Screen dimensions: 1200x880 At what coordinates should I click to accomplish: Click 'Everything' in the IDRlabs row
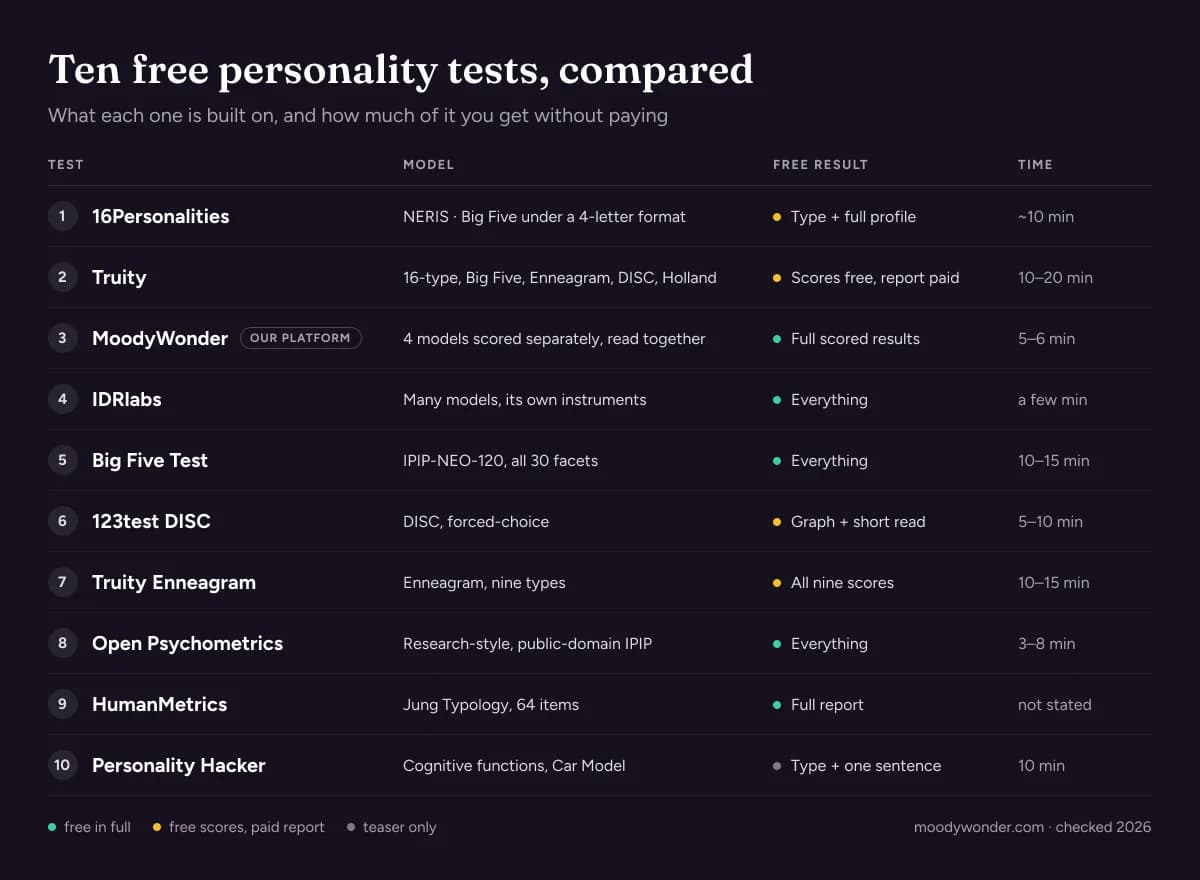pos(829,399)
